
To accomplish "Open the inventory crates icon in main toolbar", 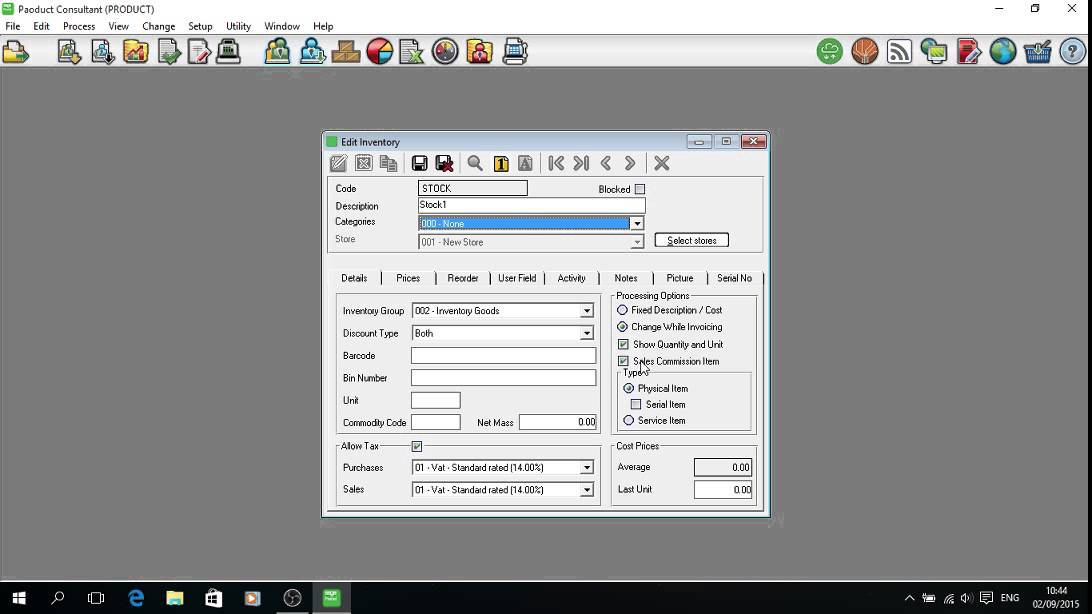I will [x=345, y=52].
